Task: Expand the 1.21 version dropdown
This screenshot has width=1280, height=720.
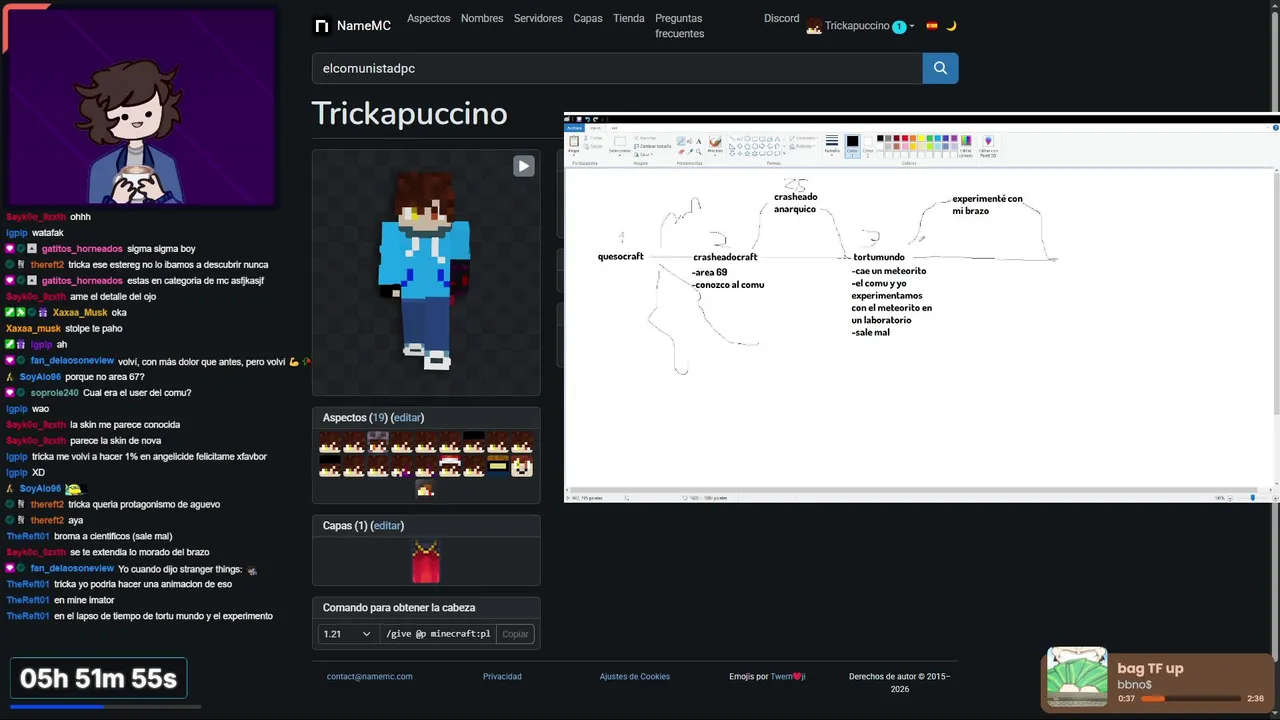Action: (348, 634)
